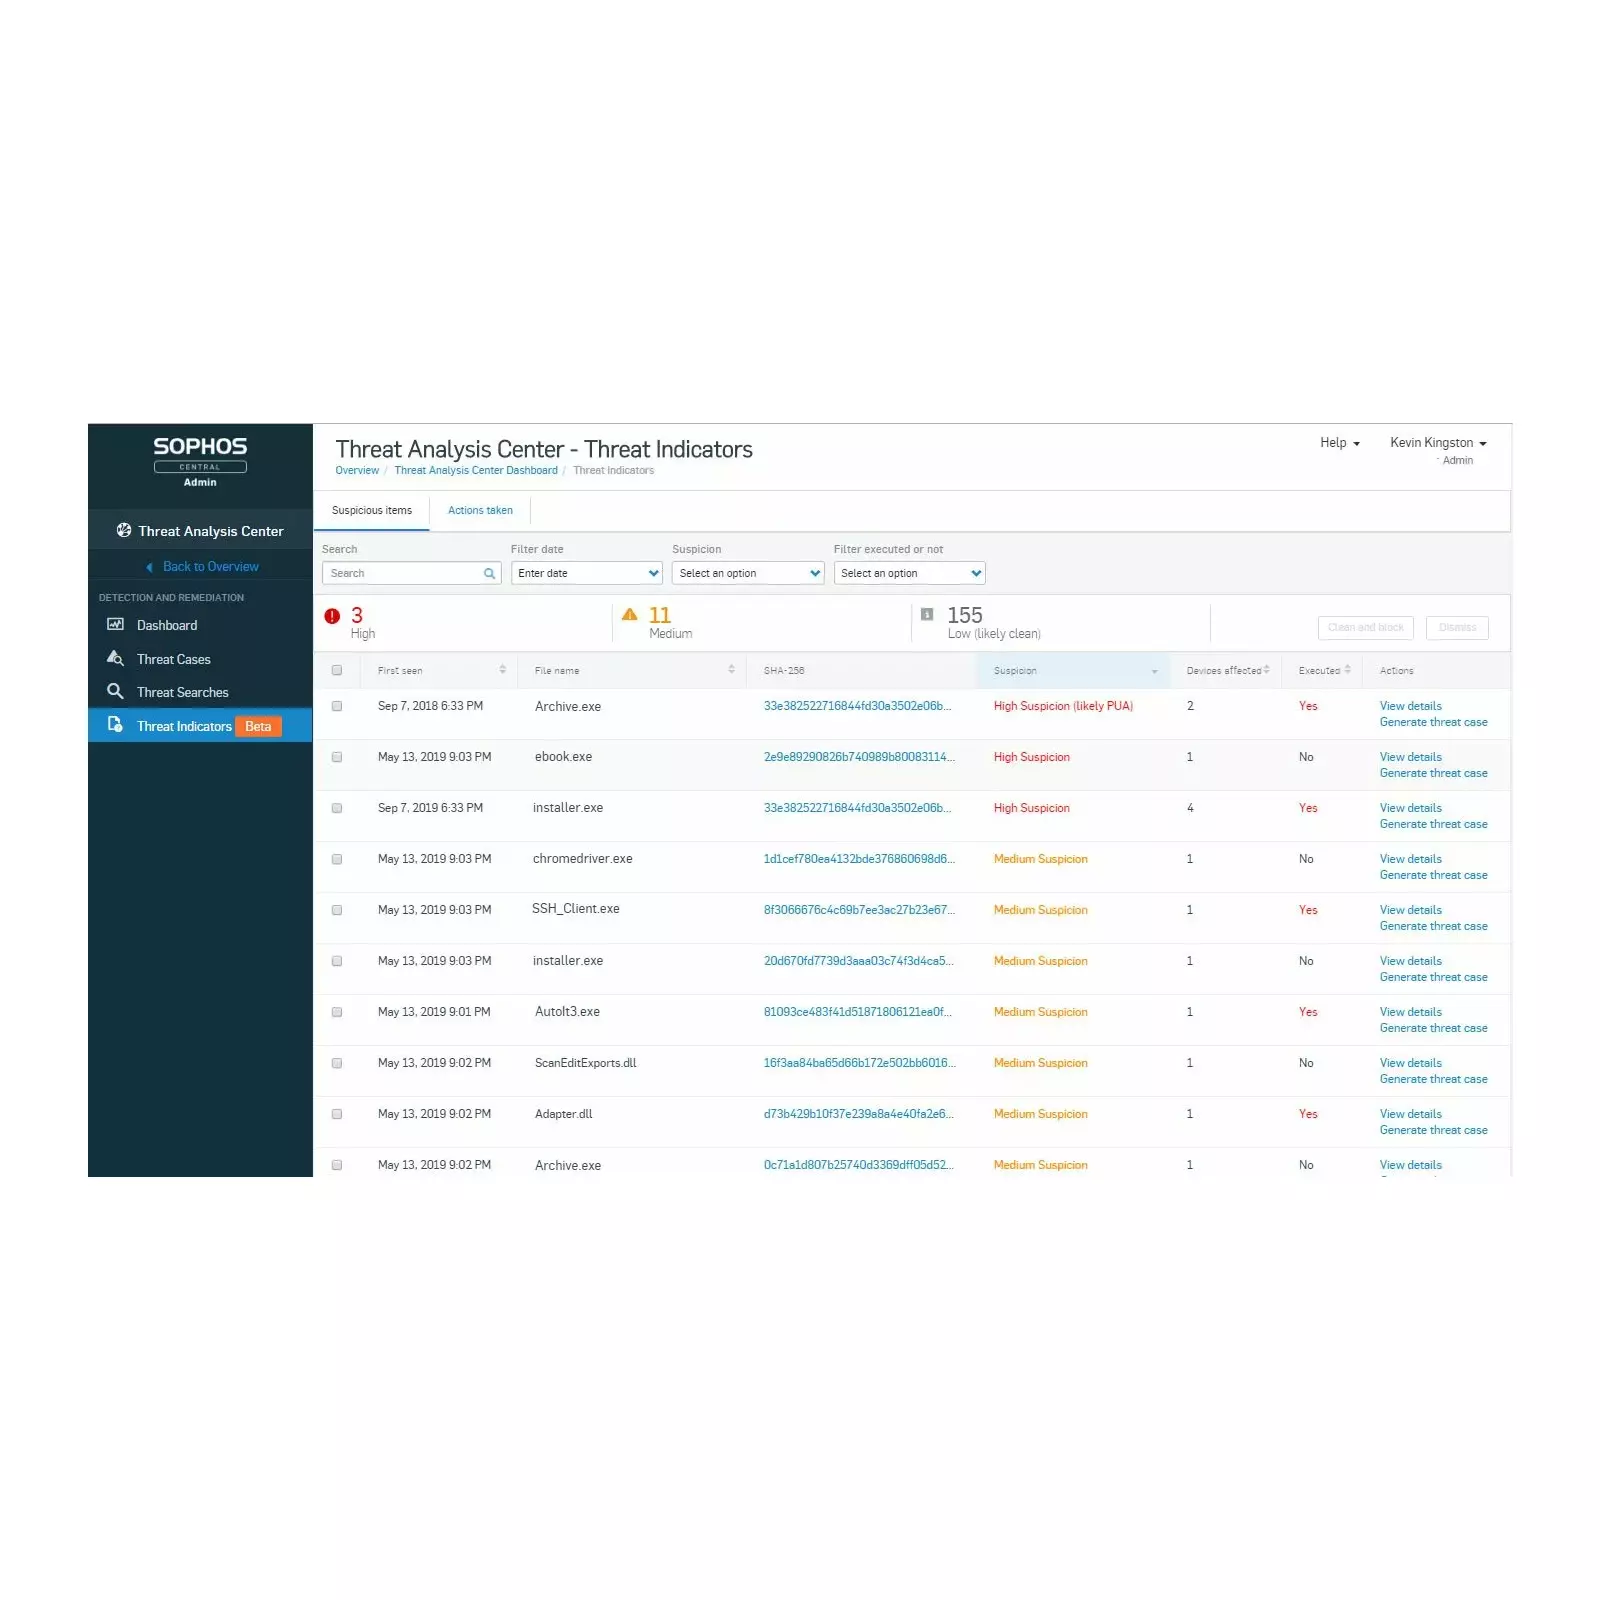
Task: Click the orange Medium warning triangle icon
Action: [629, 614]
